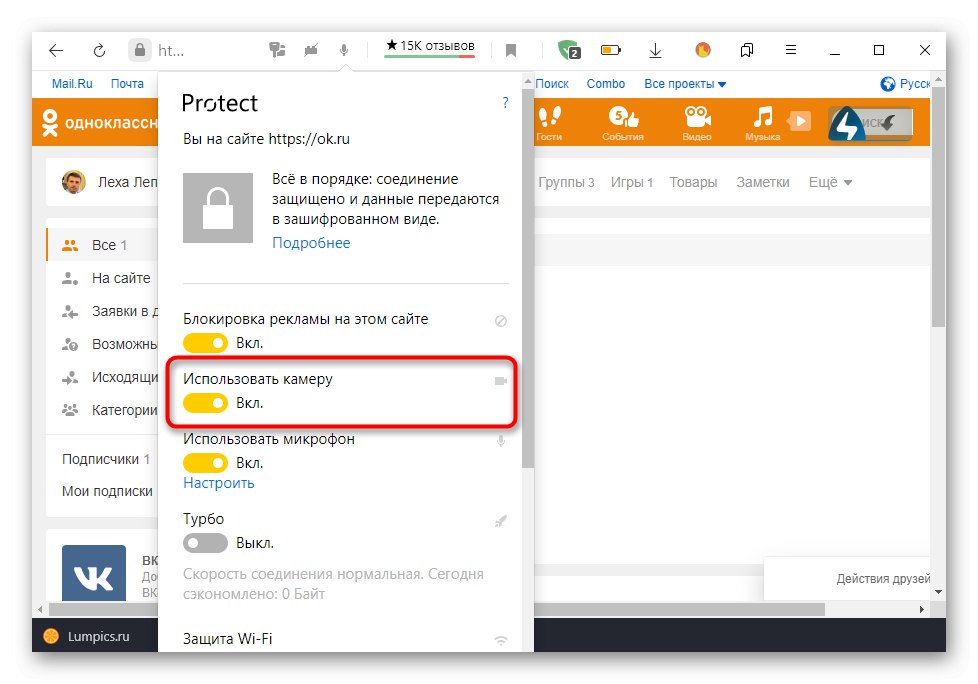Click the camera permission icon in address bar
This screenshot has width=978, height=684.
click(311, 50)
